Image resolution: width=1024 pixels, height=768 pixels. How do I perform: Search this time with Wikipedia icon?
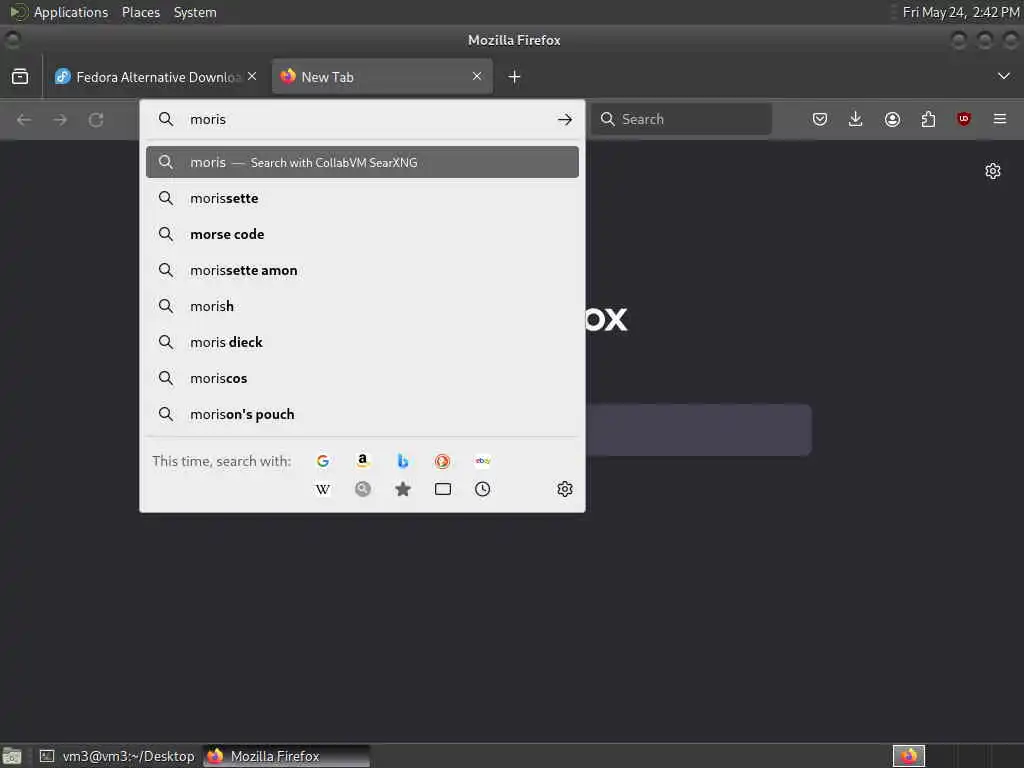(x=323, y=489)
